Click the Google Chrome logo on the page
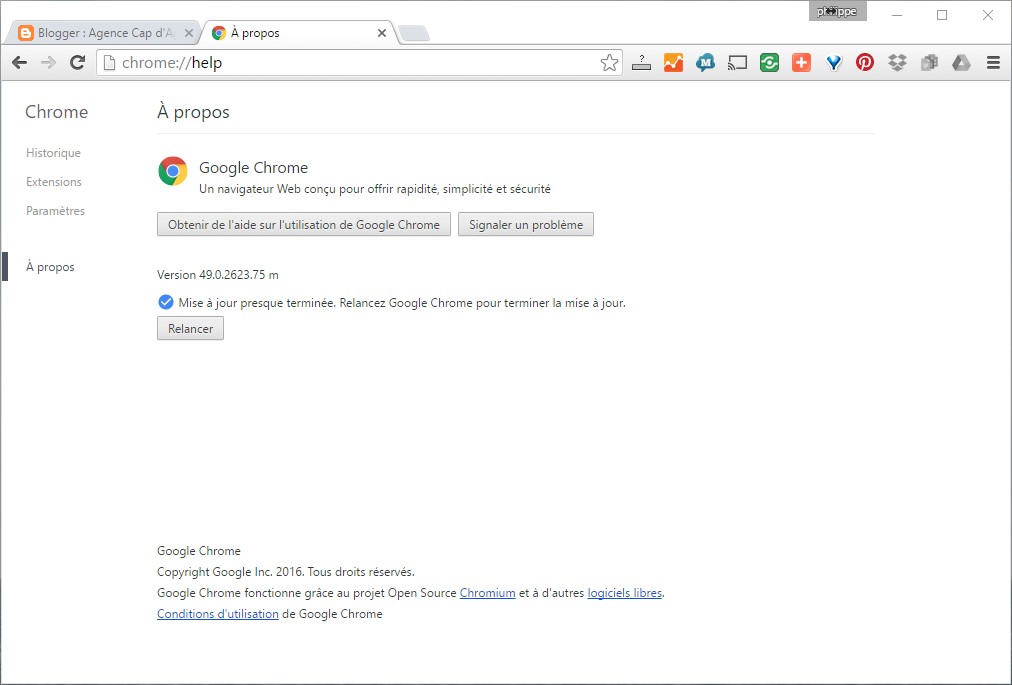The image size is (1012, 685). click(x=172, y=171)
